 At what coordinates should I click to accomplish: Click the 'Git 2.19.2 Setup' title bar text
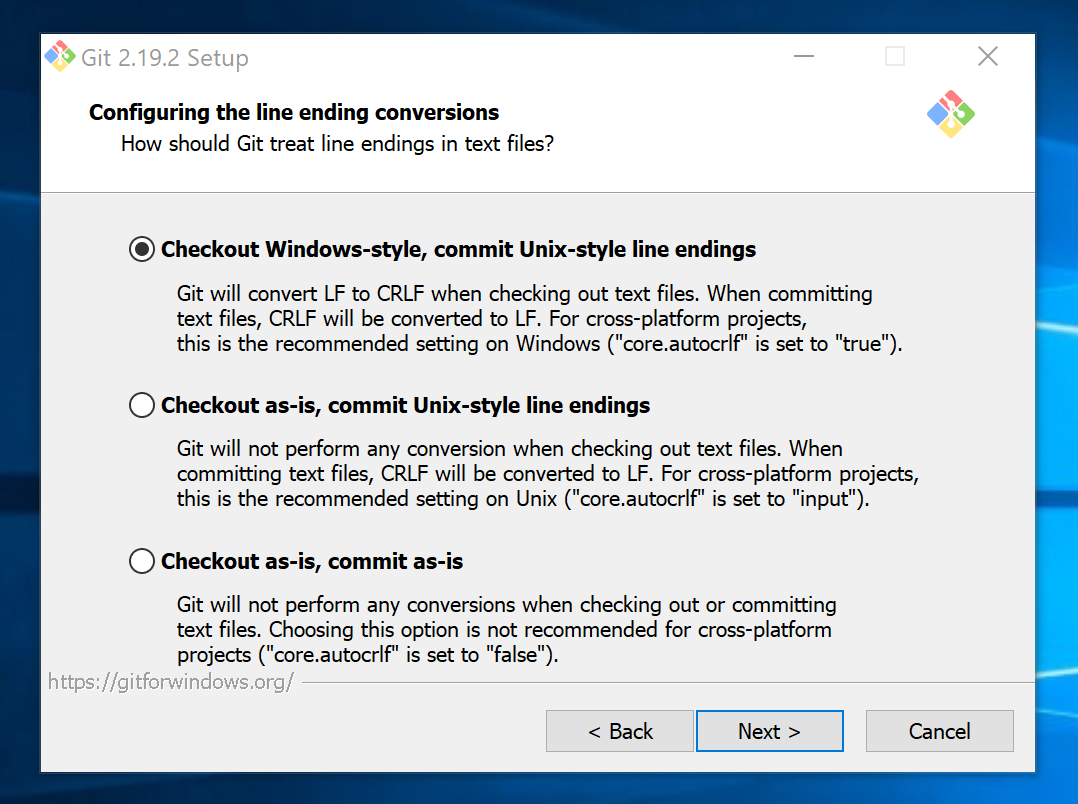point(165,58)
